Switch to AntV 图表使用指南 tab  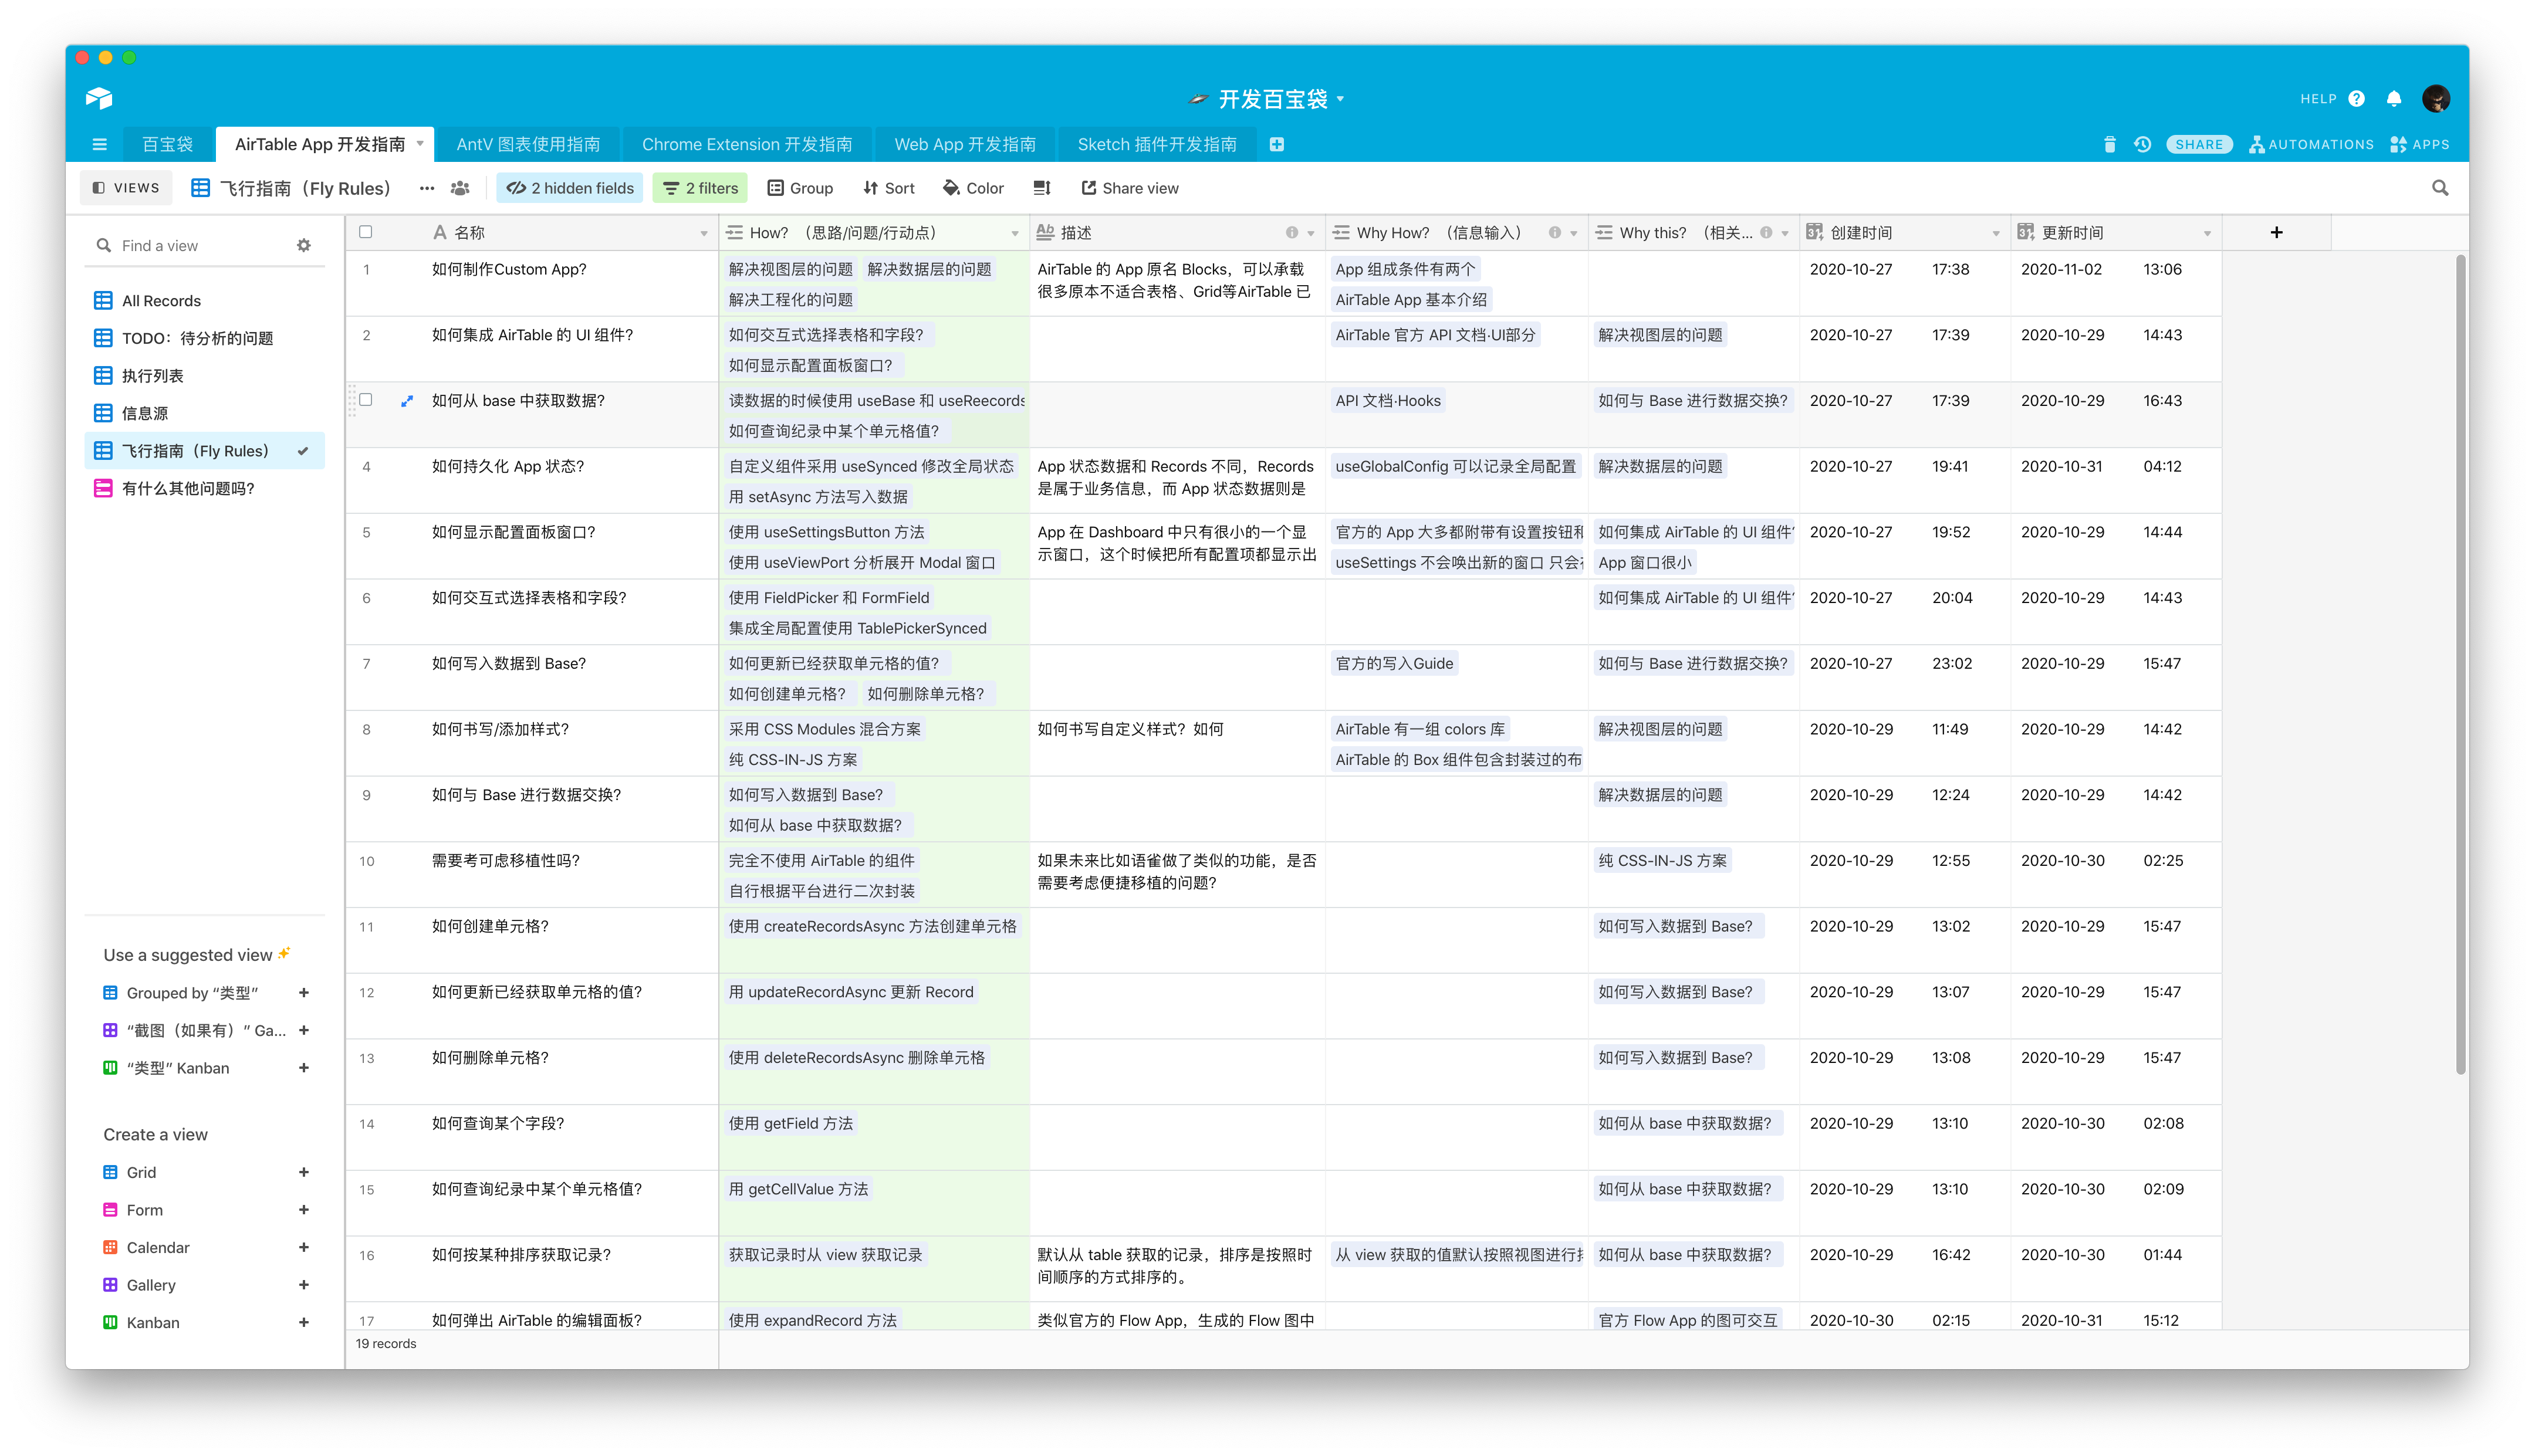528,144
